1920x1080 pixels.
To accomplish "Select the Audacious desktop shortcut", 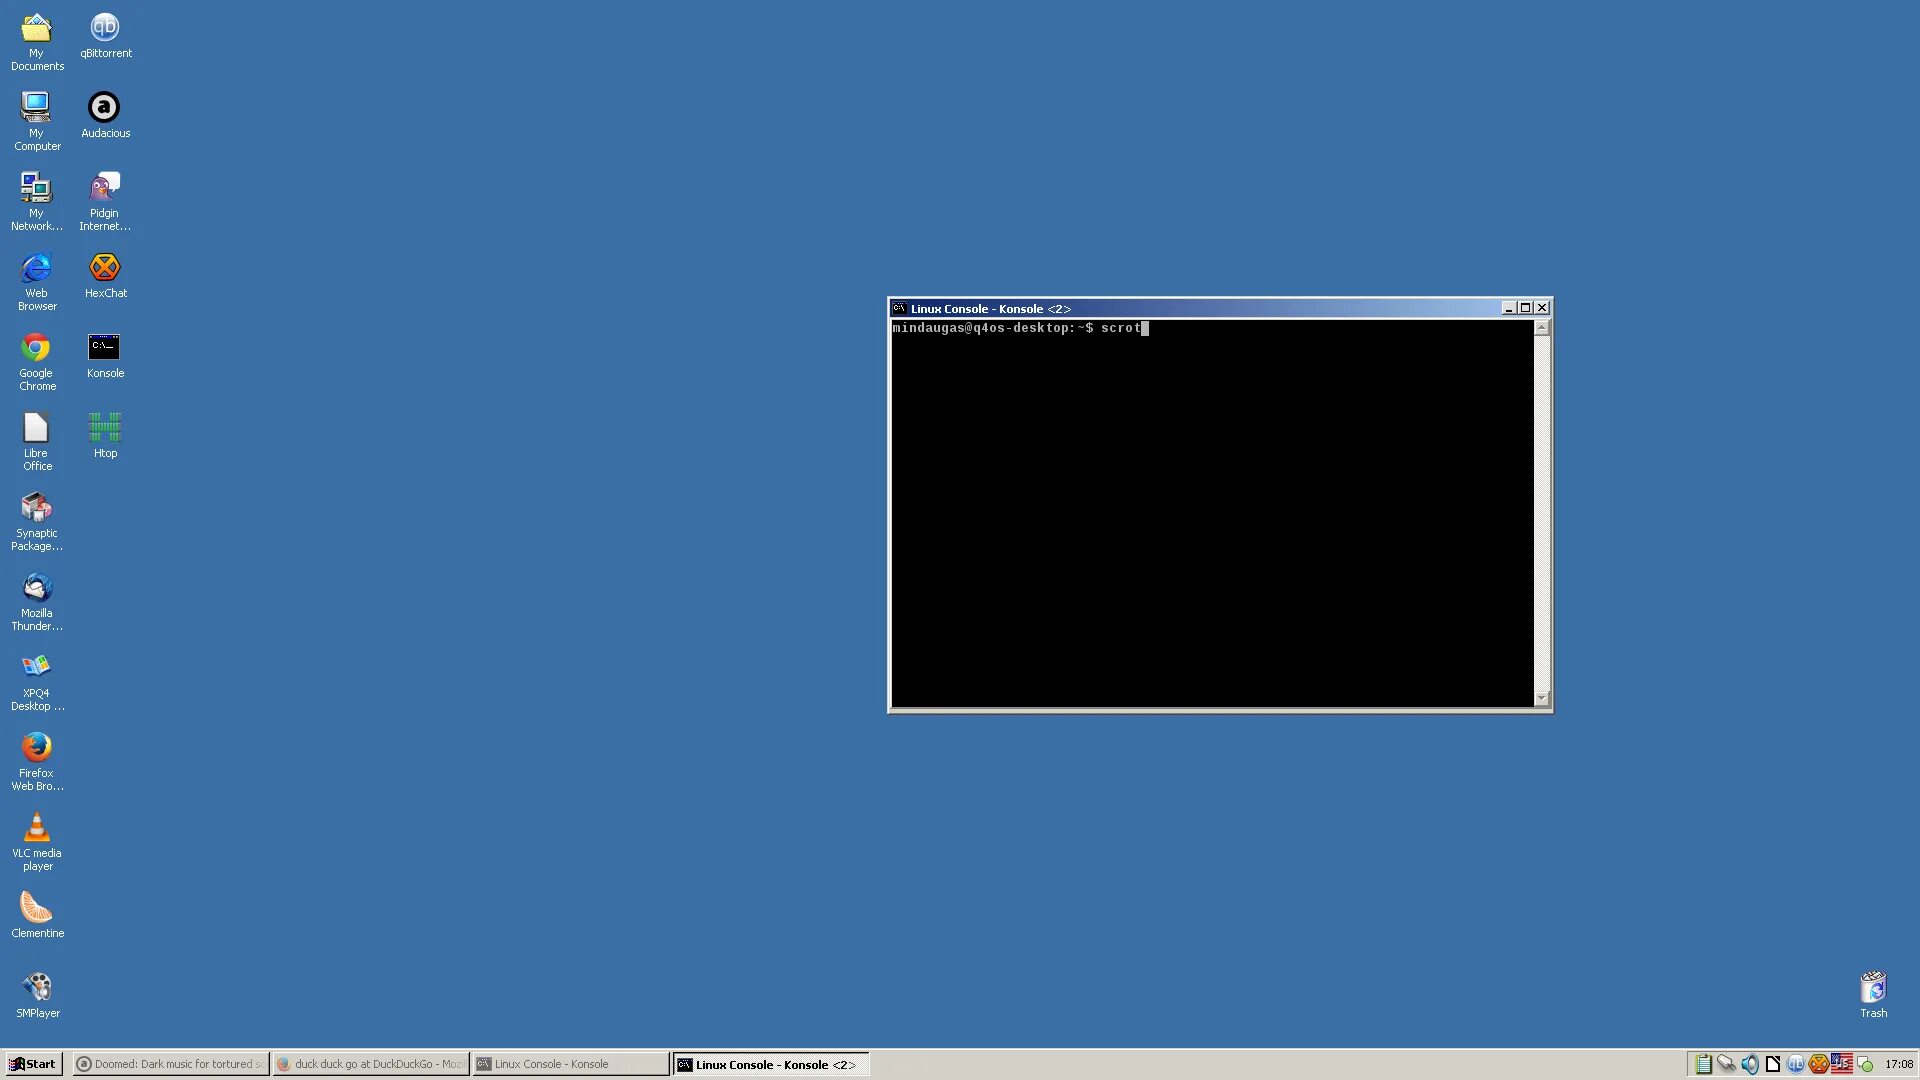I will click(x=105, y=108).
